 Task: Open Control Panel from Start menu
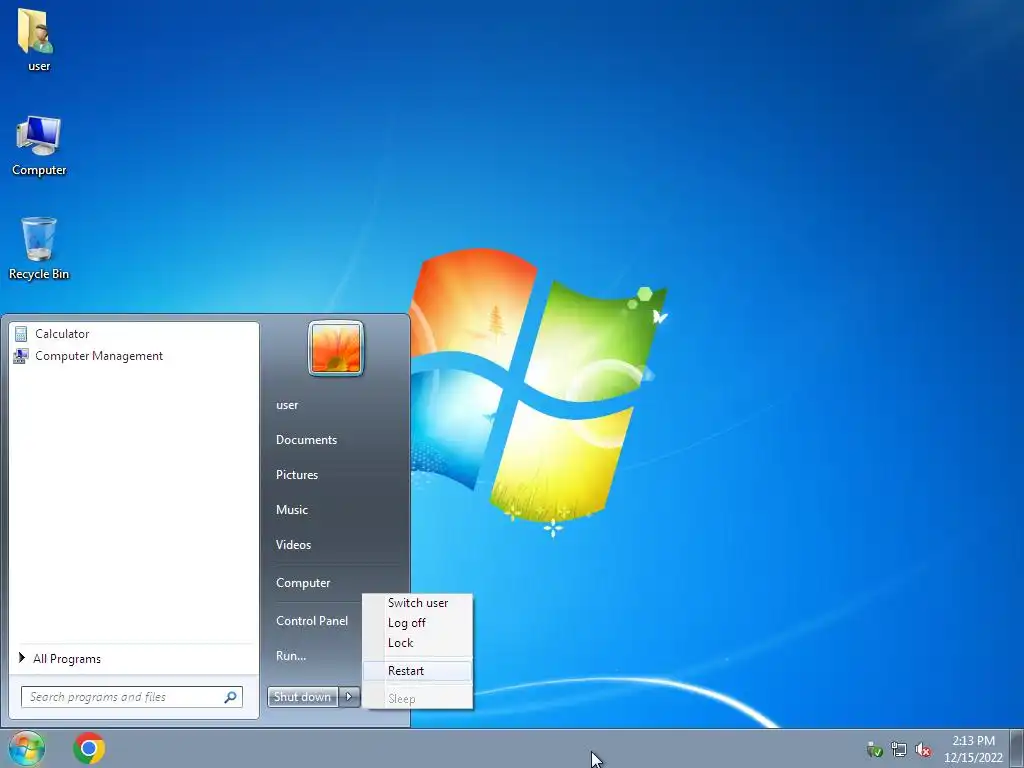(312, 621)
